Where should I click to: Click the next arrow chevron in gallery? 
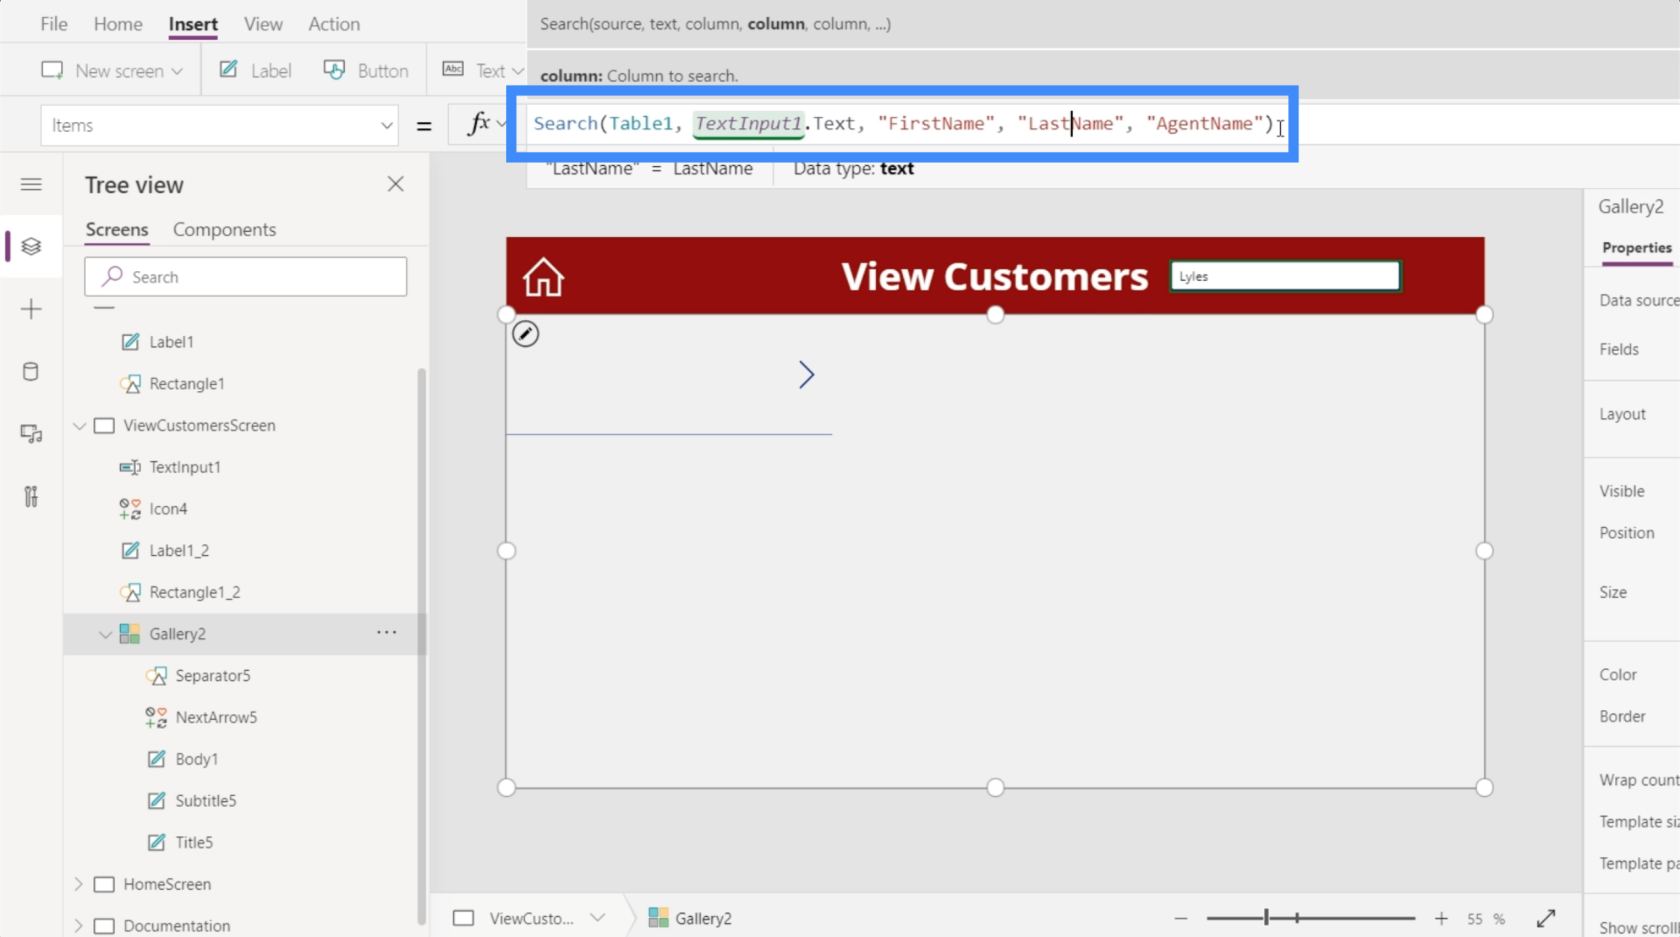pyautogui.click(x=807, y=375)
